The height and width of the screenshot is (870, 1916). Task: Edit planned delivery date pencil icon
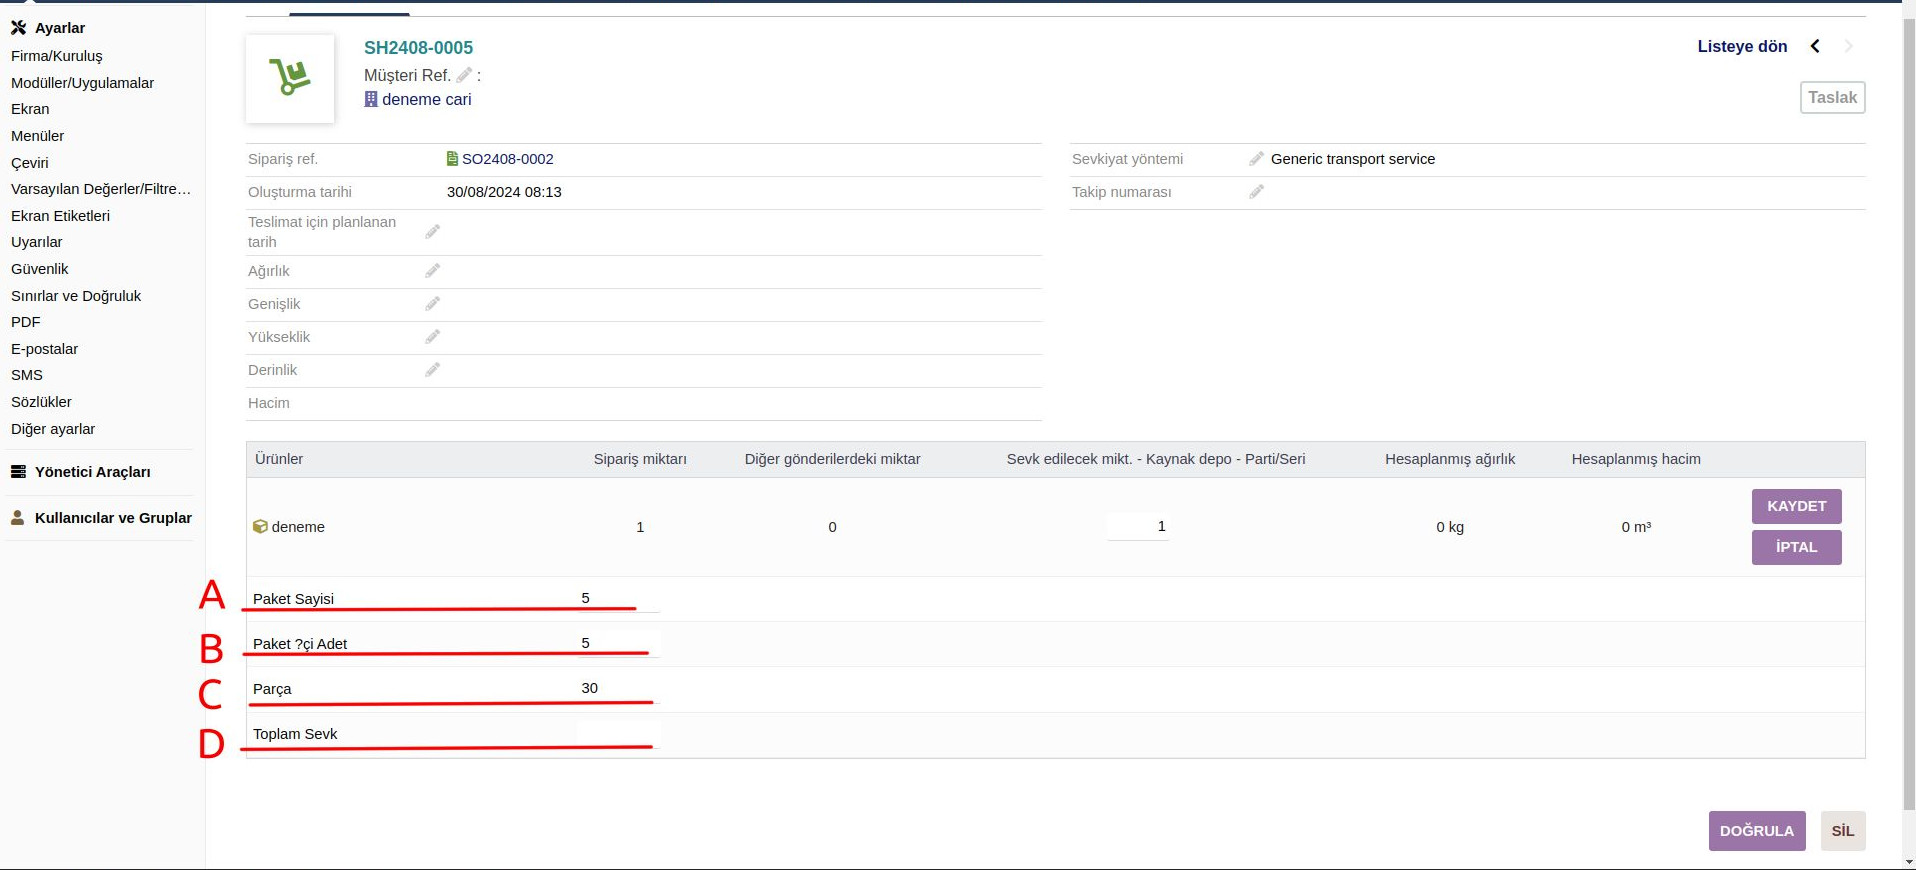click(432, 232)
